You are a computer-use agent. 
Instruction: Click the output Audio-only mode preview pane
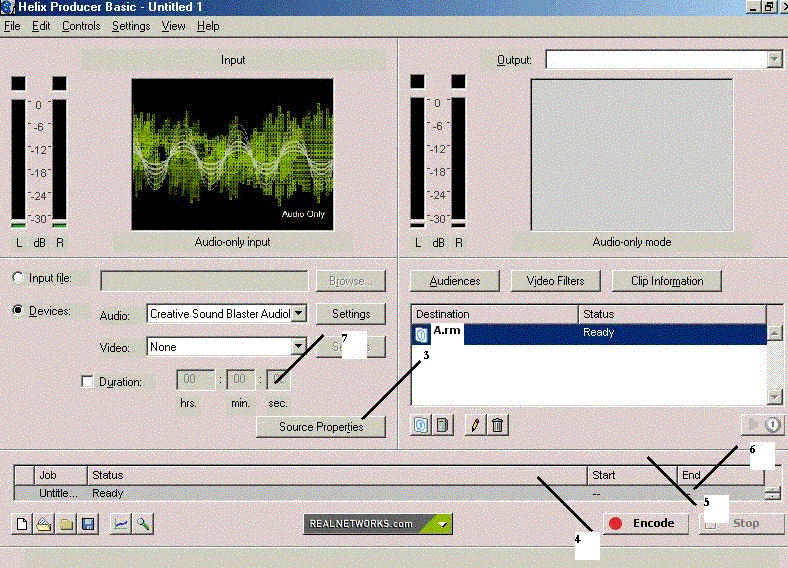point(632,155)
